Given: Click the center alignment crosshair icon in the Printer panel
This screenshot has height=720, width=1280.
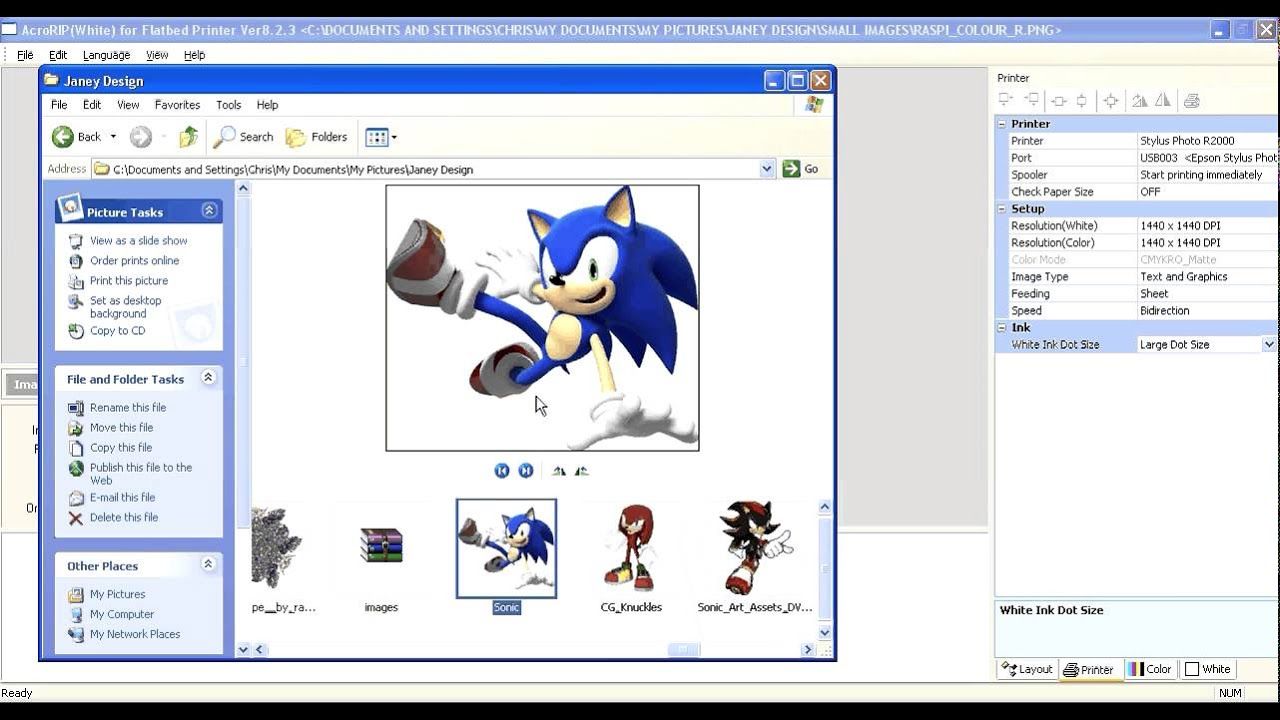Looking at the screenshot, I should 1110,100.
